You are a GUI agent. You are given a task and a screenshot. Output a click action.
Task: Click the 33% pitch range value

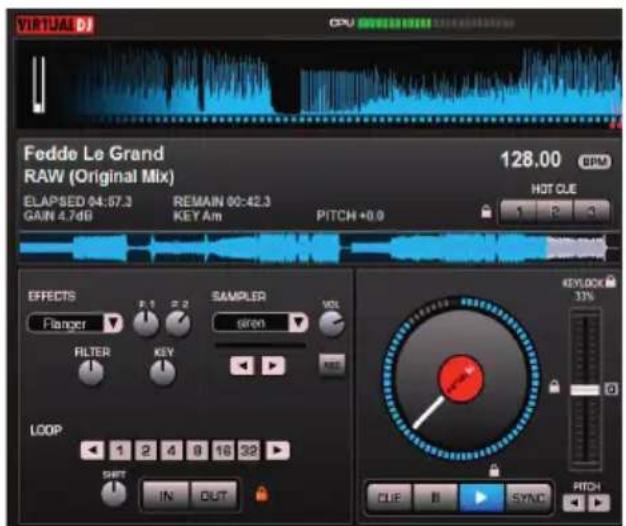(584, 296)
